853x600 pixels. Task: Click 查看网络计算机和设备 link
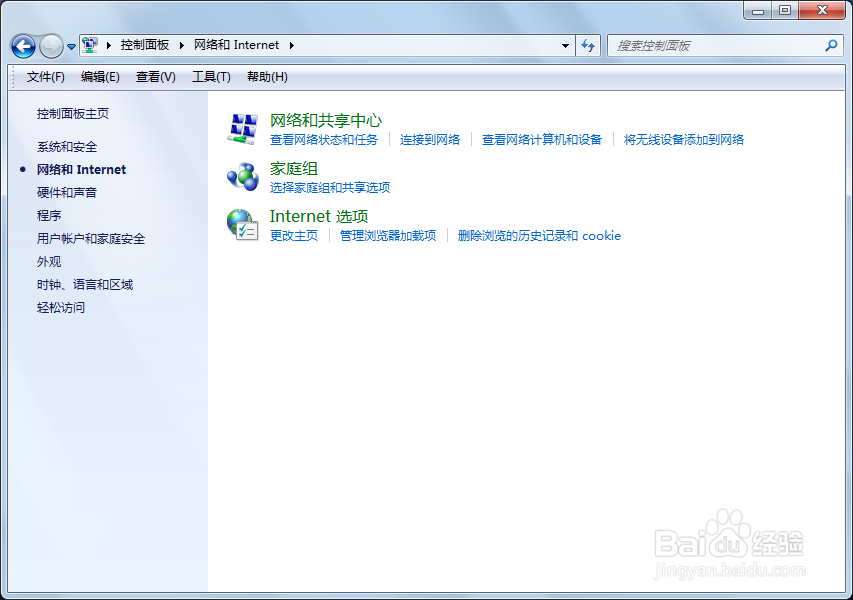pyautogui.click(x=542, y=140)
